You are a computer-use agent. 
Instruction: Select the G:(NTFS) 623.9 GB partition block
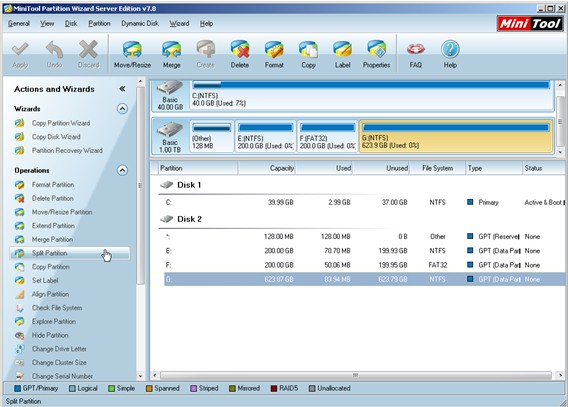pos(456,137)
